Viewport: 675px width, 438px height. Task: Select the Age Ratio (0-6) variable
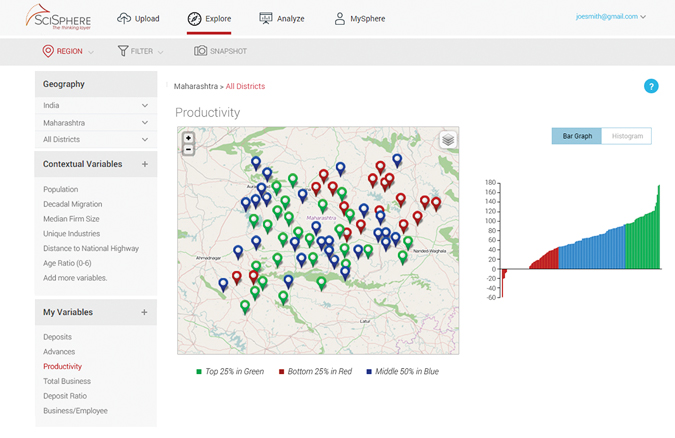(67, 263)
